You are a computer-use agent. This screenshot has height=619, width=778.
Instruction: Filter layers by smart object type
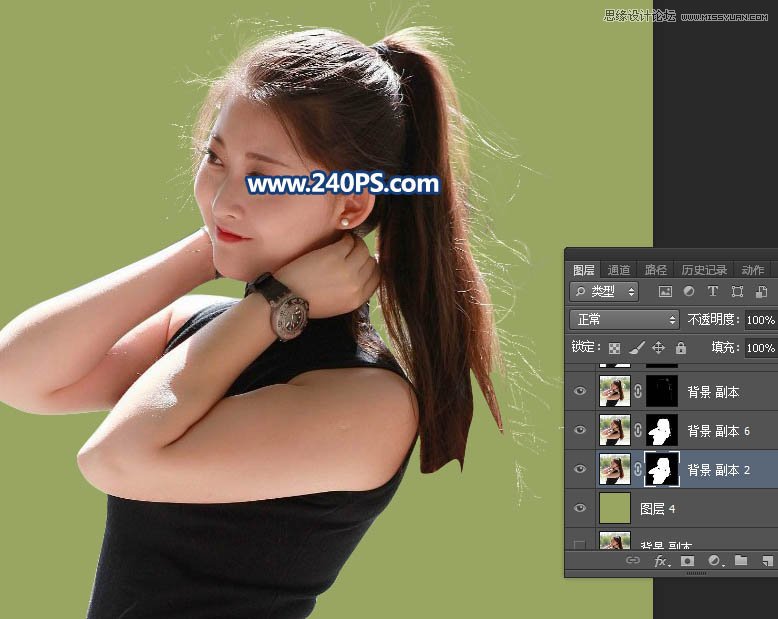coord(761,291)
